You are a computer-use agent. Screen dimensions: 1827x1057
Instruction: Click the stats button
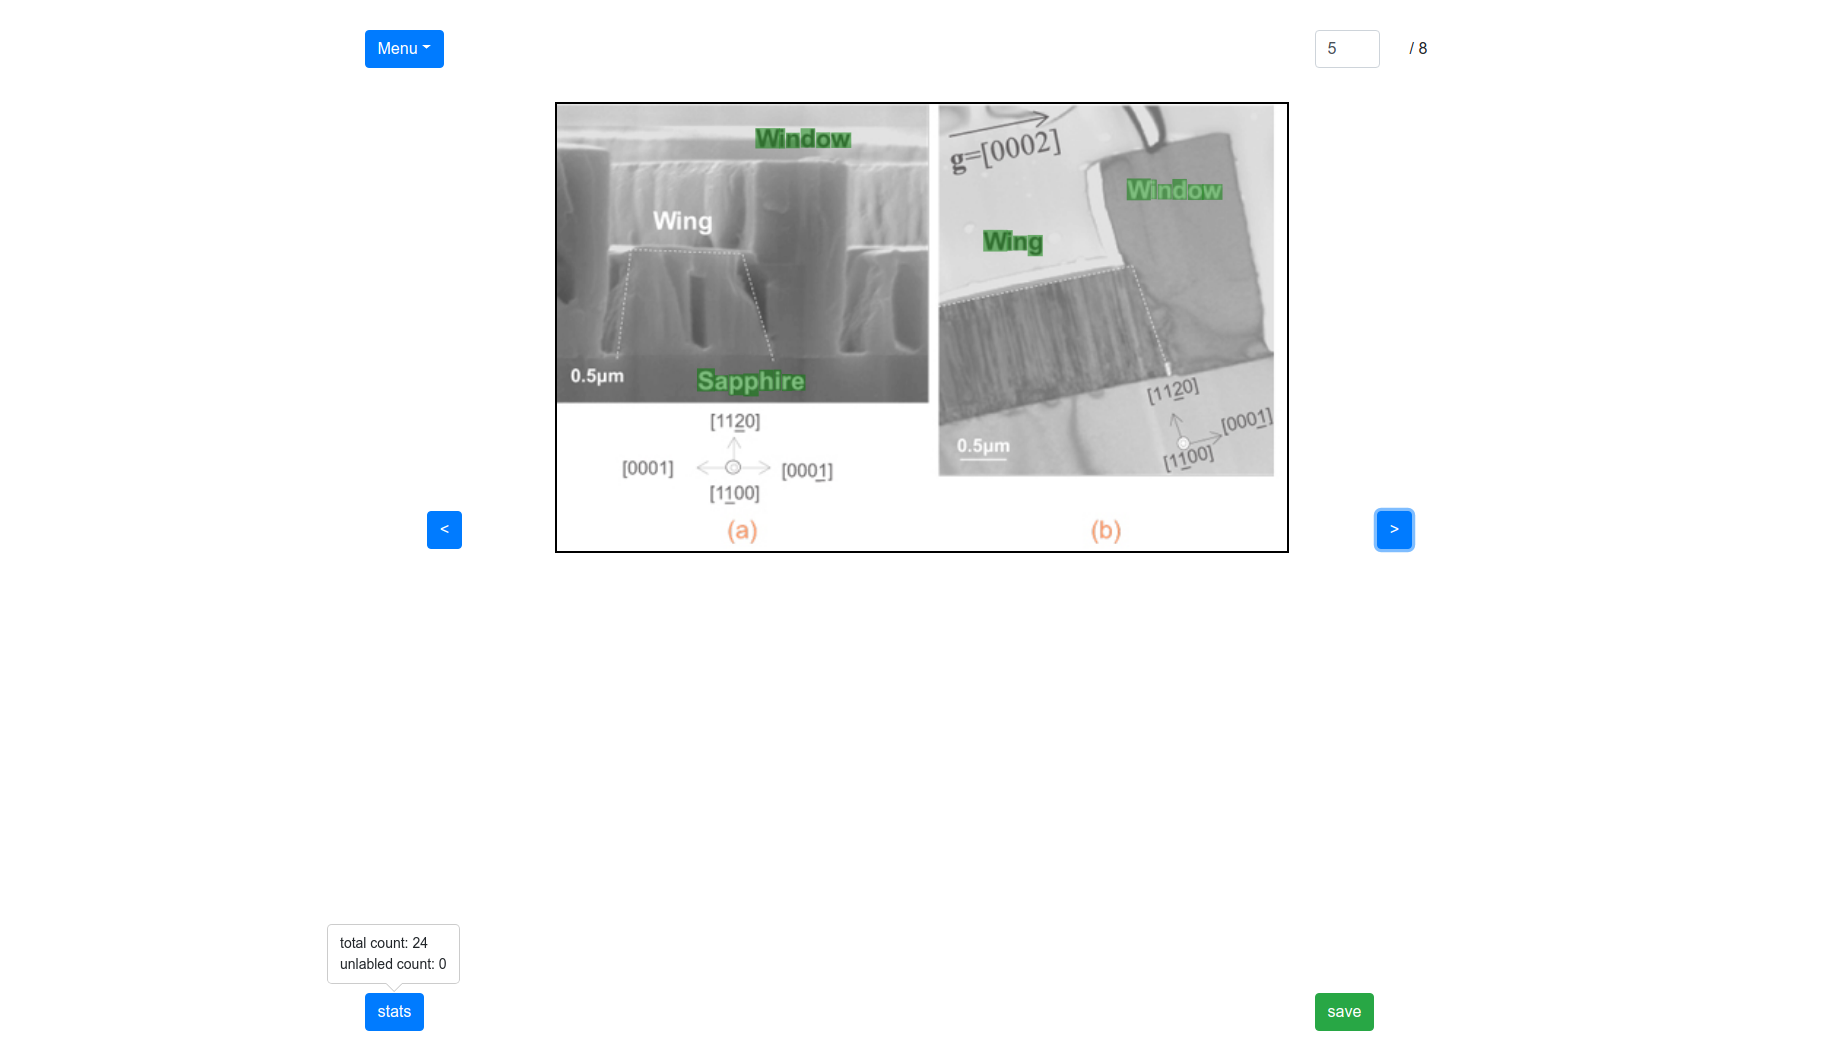394,1012
